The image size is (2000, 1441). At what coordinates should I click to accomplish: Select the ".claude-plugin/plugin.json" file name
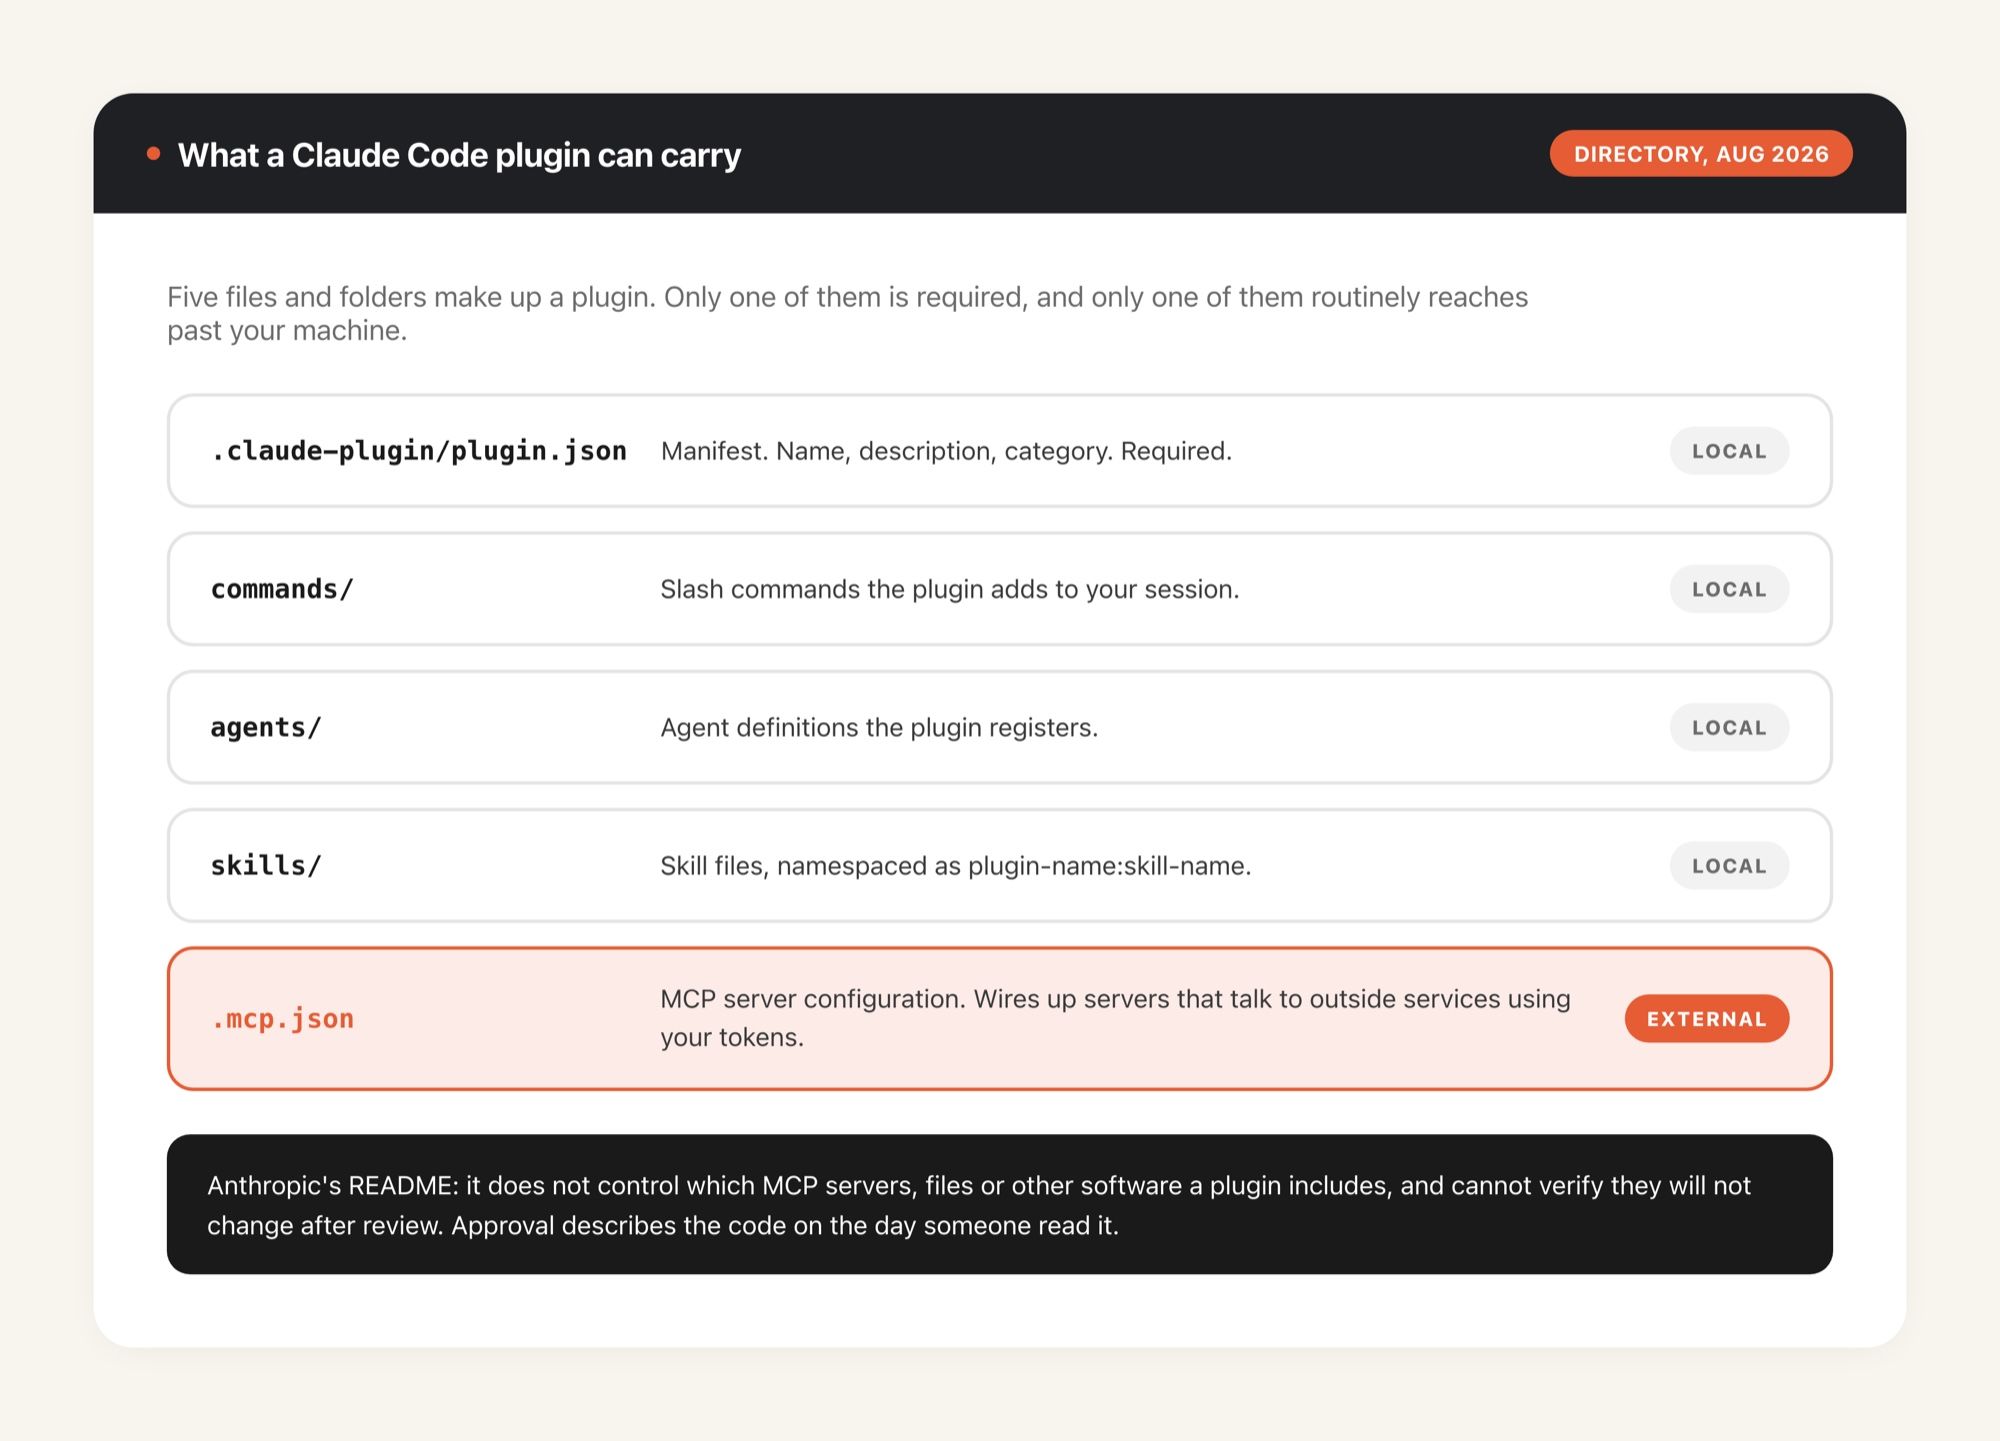click(x=419, y=451)
